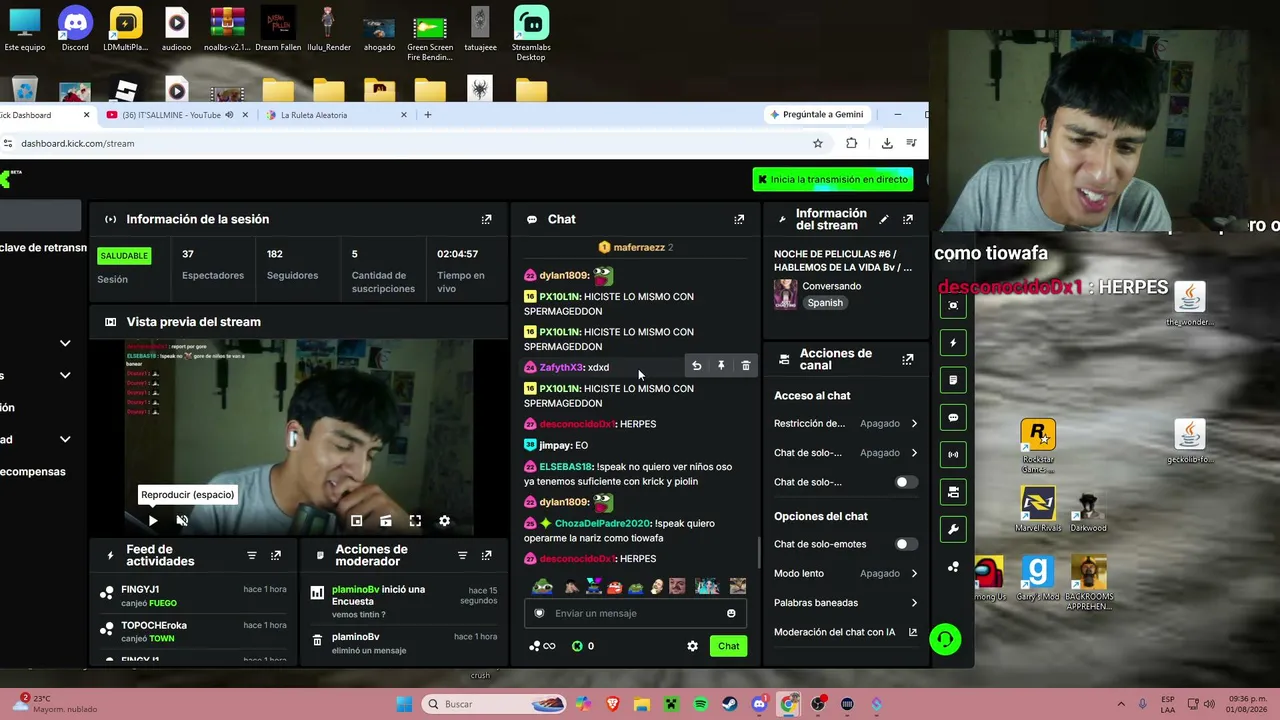Close the La Ruleta Aleatoria tab

[404, 115]
